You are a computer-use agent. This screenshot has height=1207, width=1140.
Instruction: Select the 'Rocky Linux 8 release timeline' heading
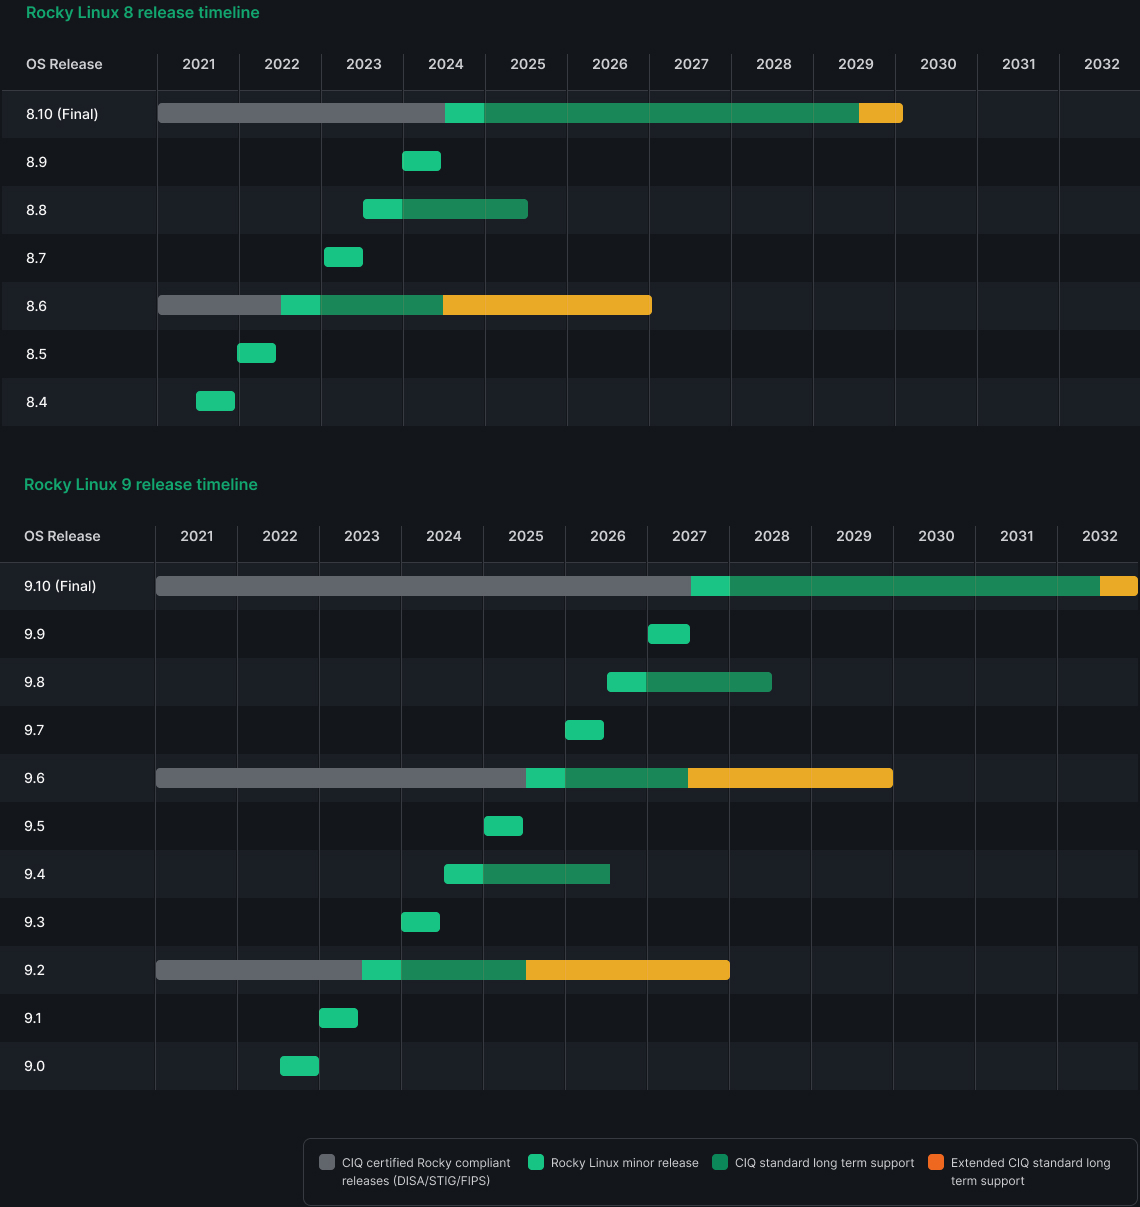143,13
